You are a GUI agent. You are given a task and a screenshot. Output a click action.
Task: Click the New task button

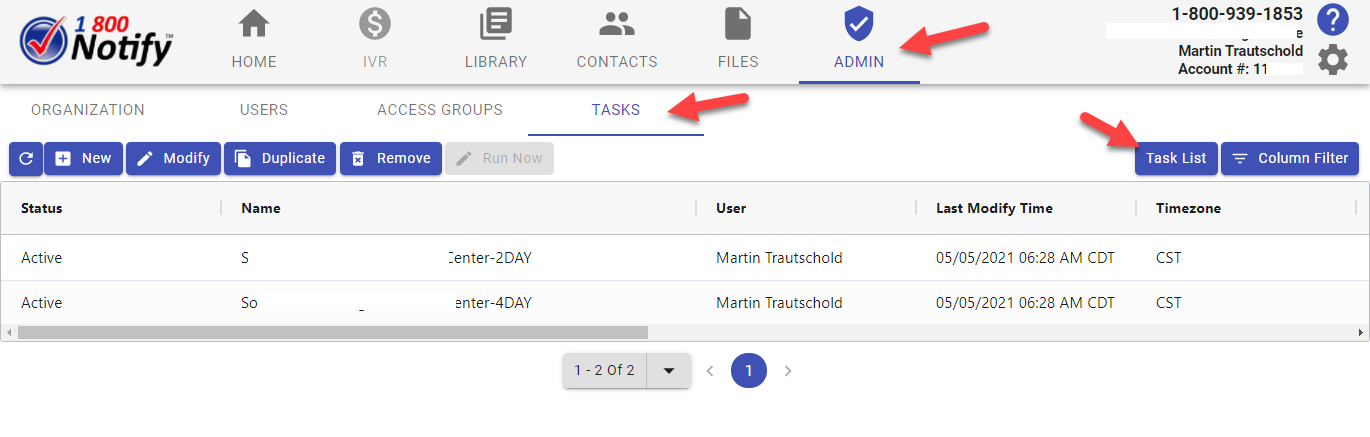[84, 159]
